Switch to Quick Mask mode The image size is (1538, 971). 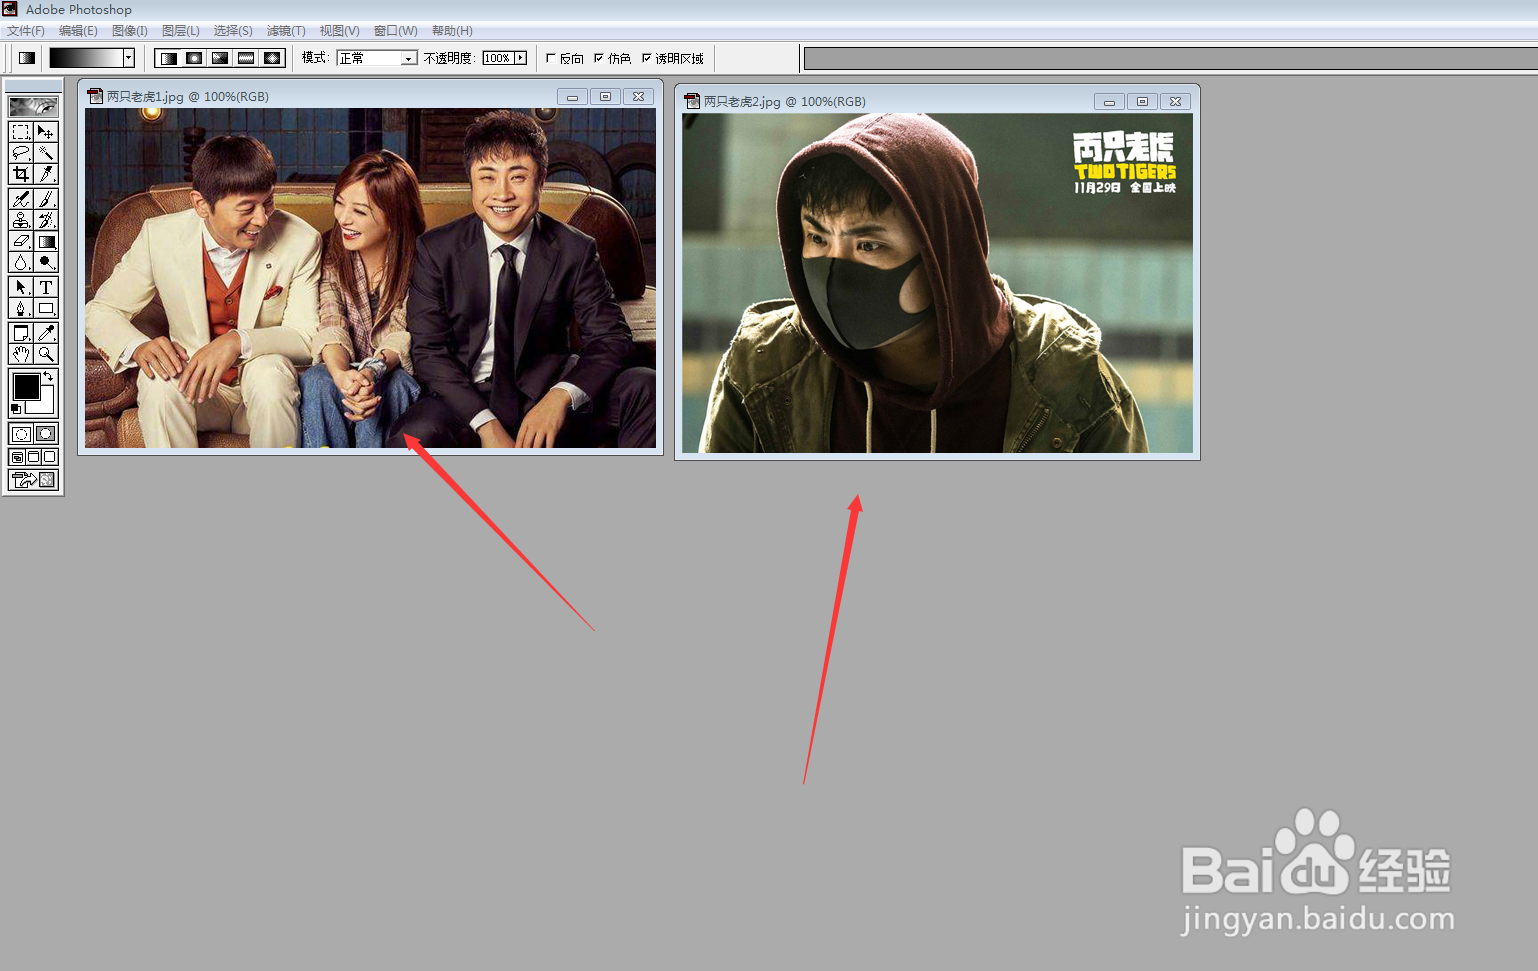(46, 434)
